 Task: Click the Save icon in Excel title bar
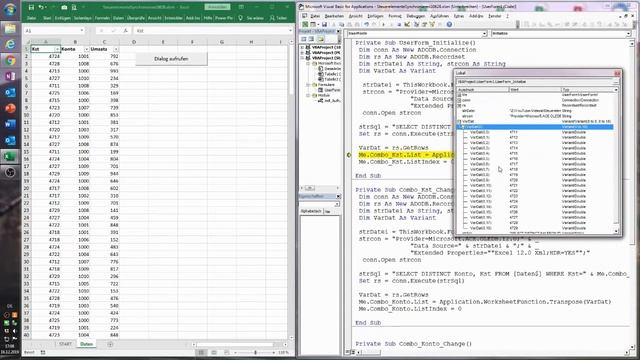pos(31,7)
